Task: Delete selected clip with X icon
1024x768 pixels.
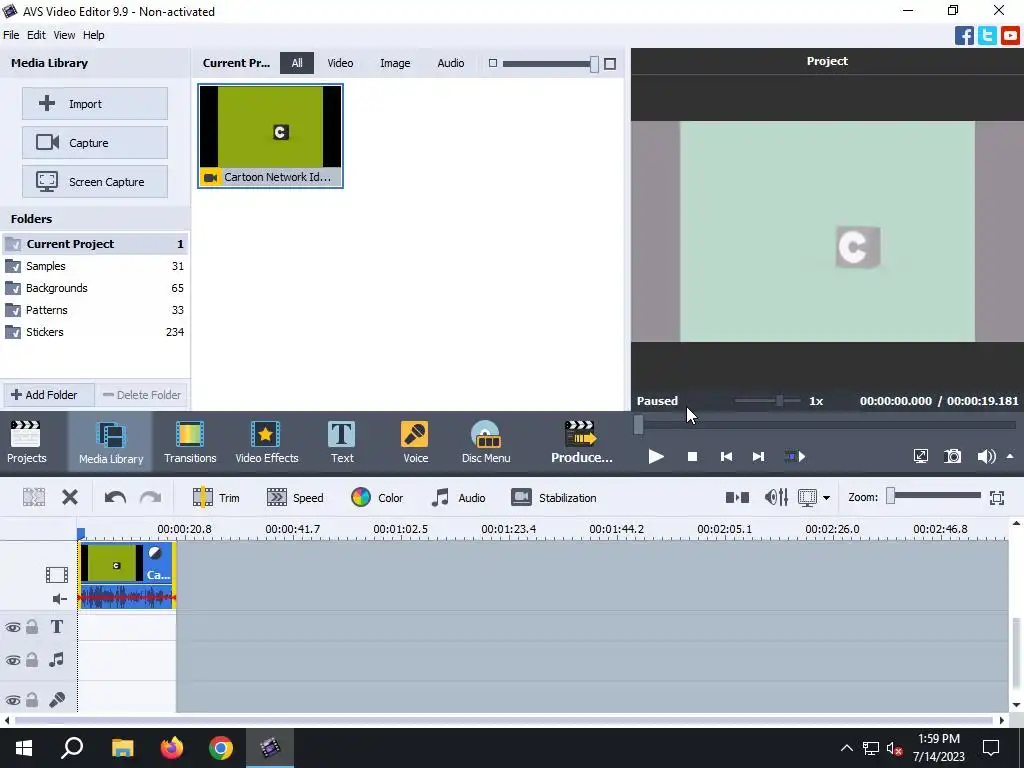Action: coord(70,498)
